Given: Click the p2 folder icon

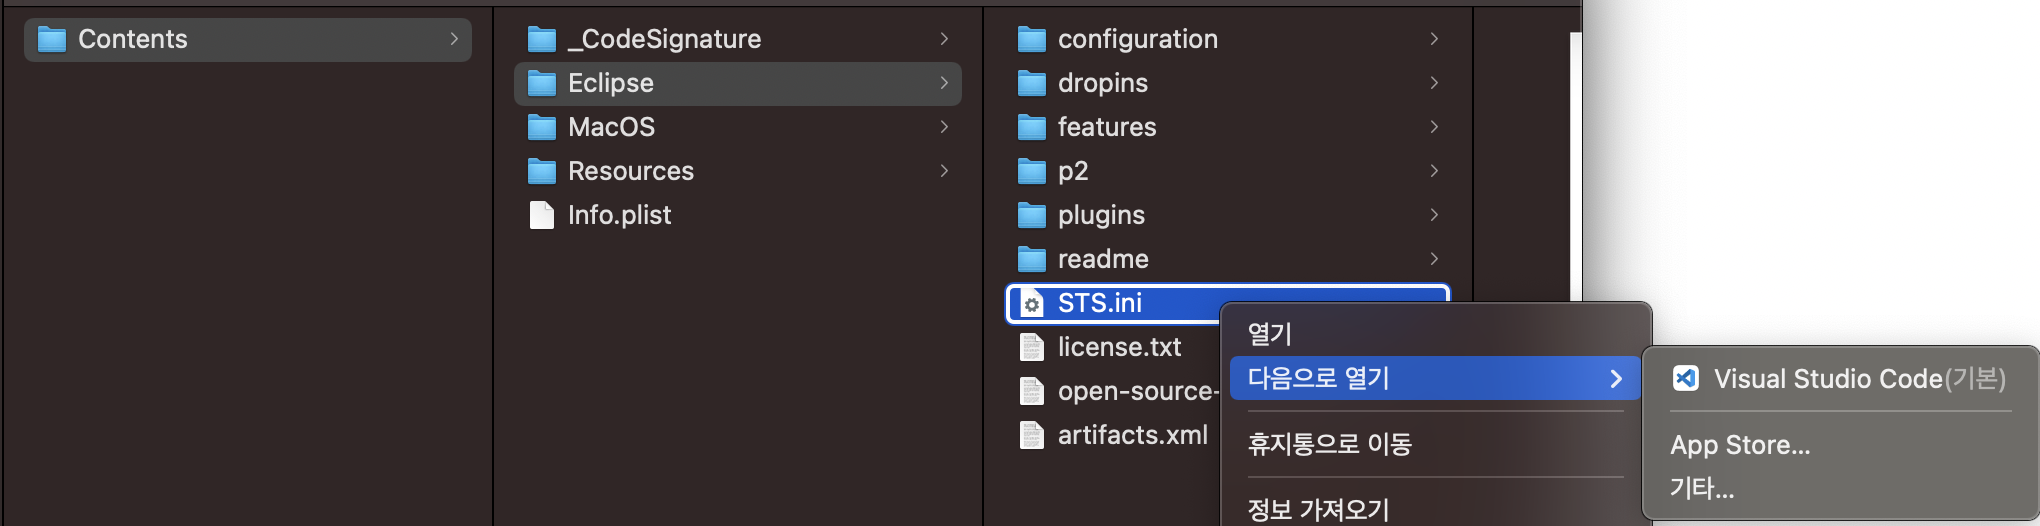Looking at the screenshot, I should 1032,171.
